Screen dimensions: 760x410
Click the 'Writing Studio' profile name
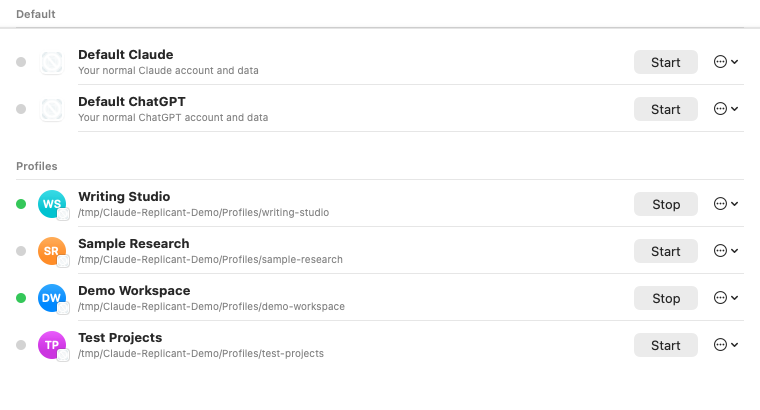click(x=124, y=196)
